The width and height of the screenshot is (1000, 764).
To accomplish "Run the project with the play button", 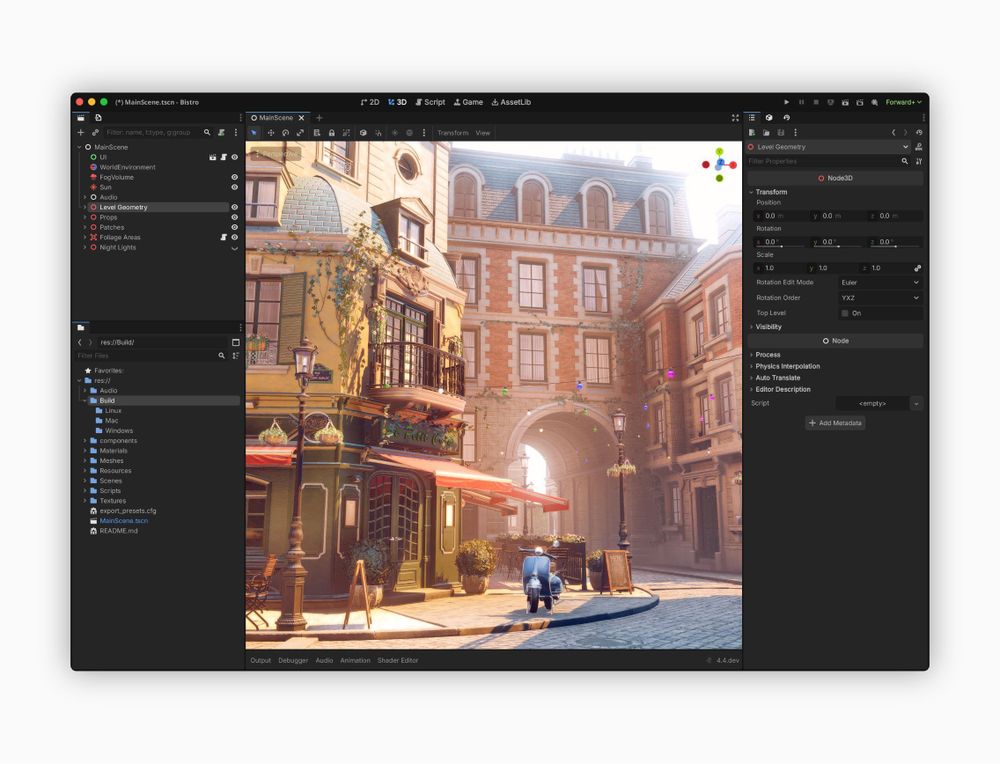I will pos(786,102).
